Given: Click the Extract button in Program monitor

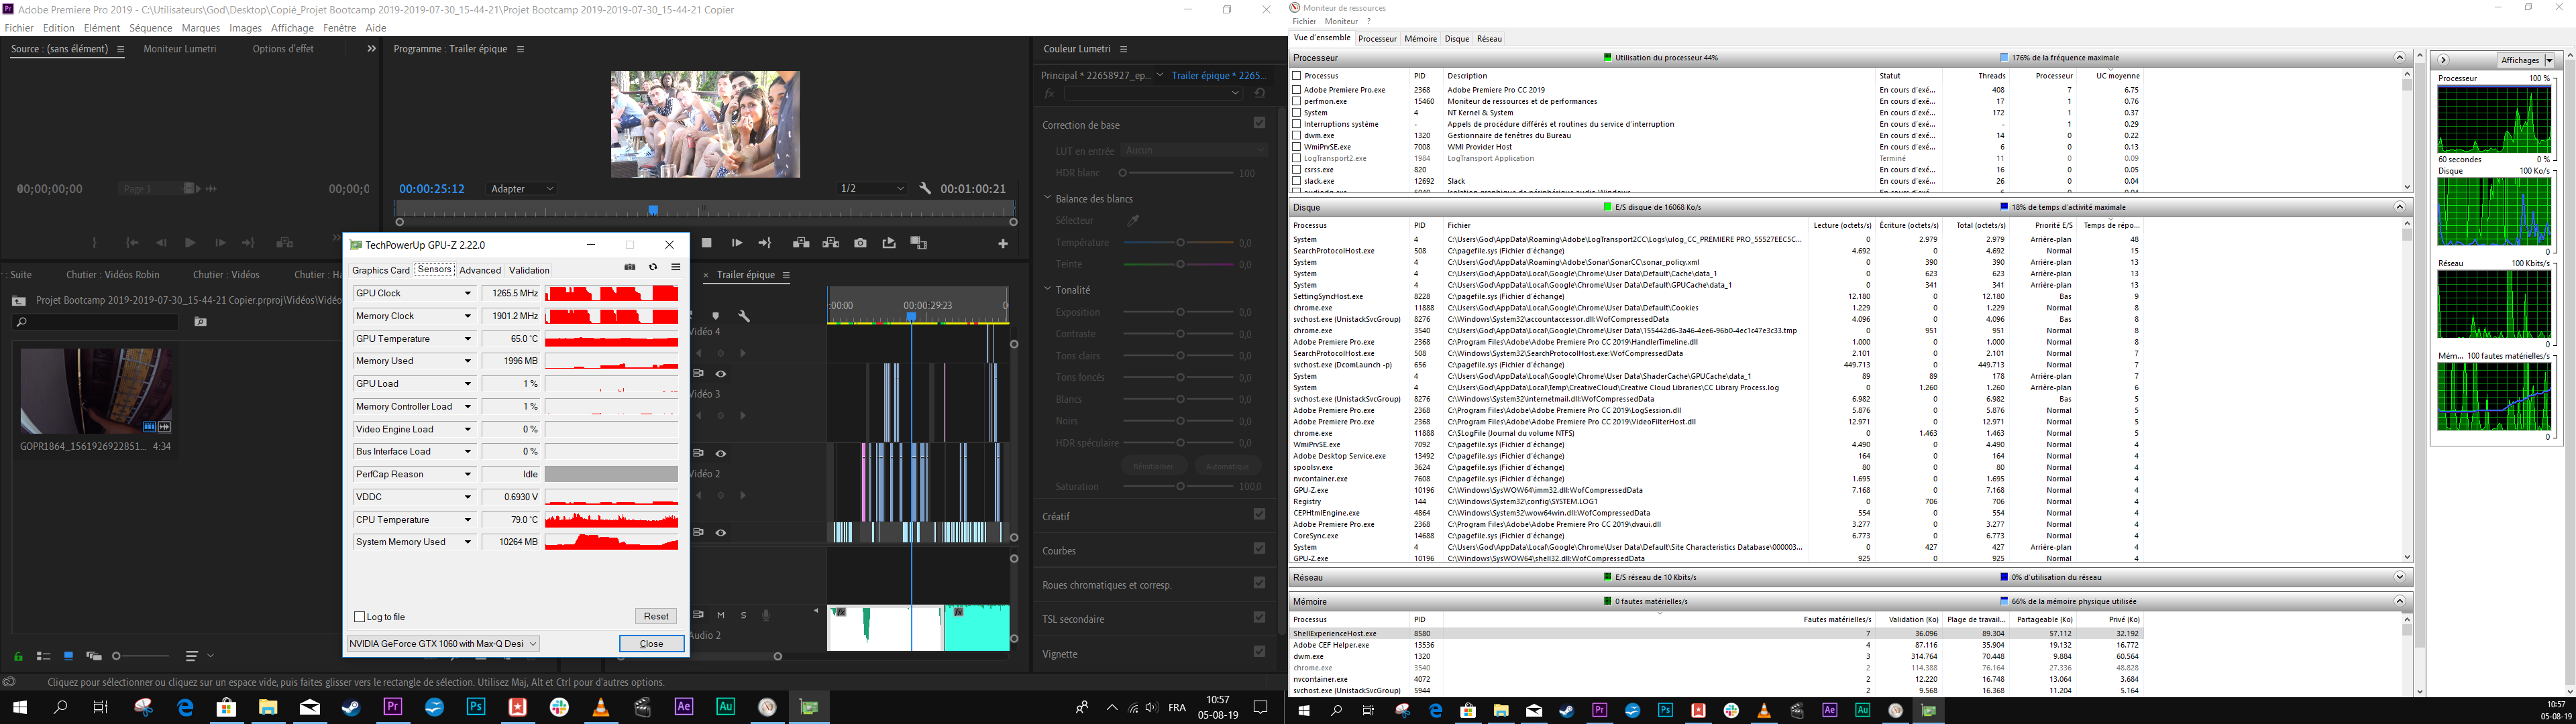Looking at the screenshot, I should [x=831, y=243].
